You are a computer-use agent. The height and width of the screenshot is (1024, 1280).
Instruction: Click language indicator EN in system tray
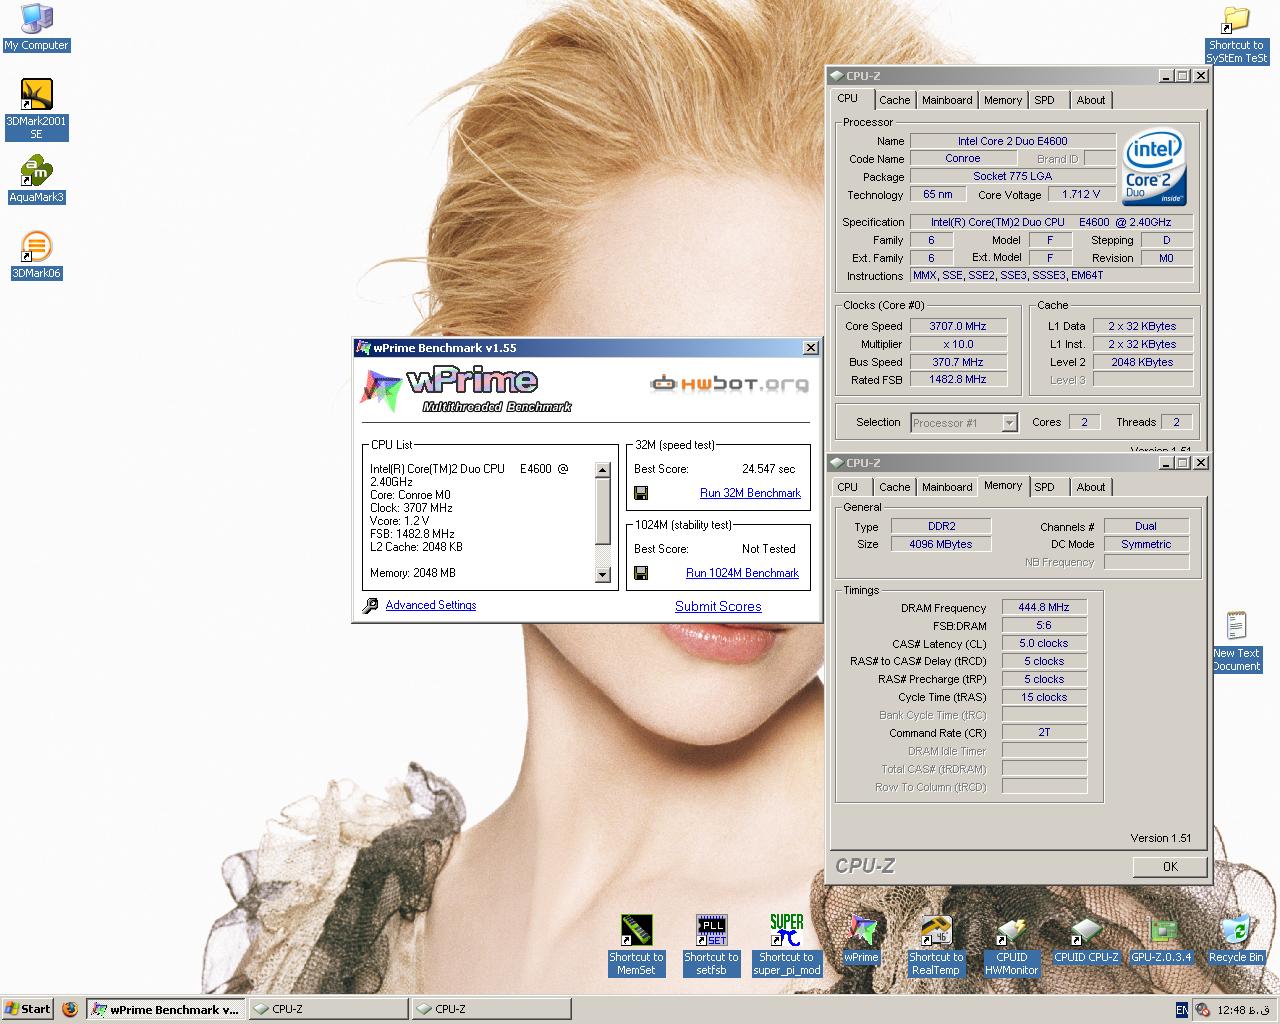1182,1010
